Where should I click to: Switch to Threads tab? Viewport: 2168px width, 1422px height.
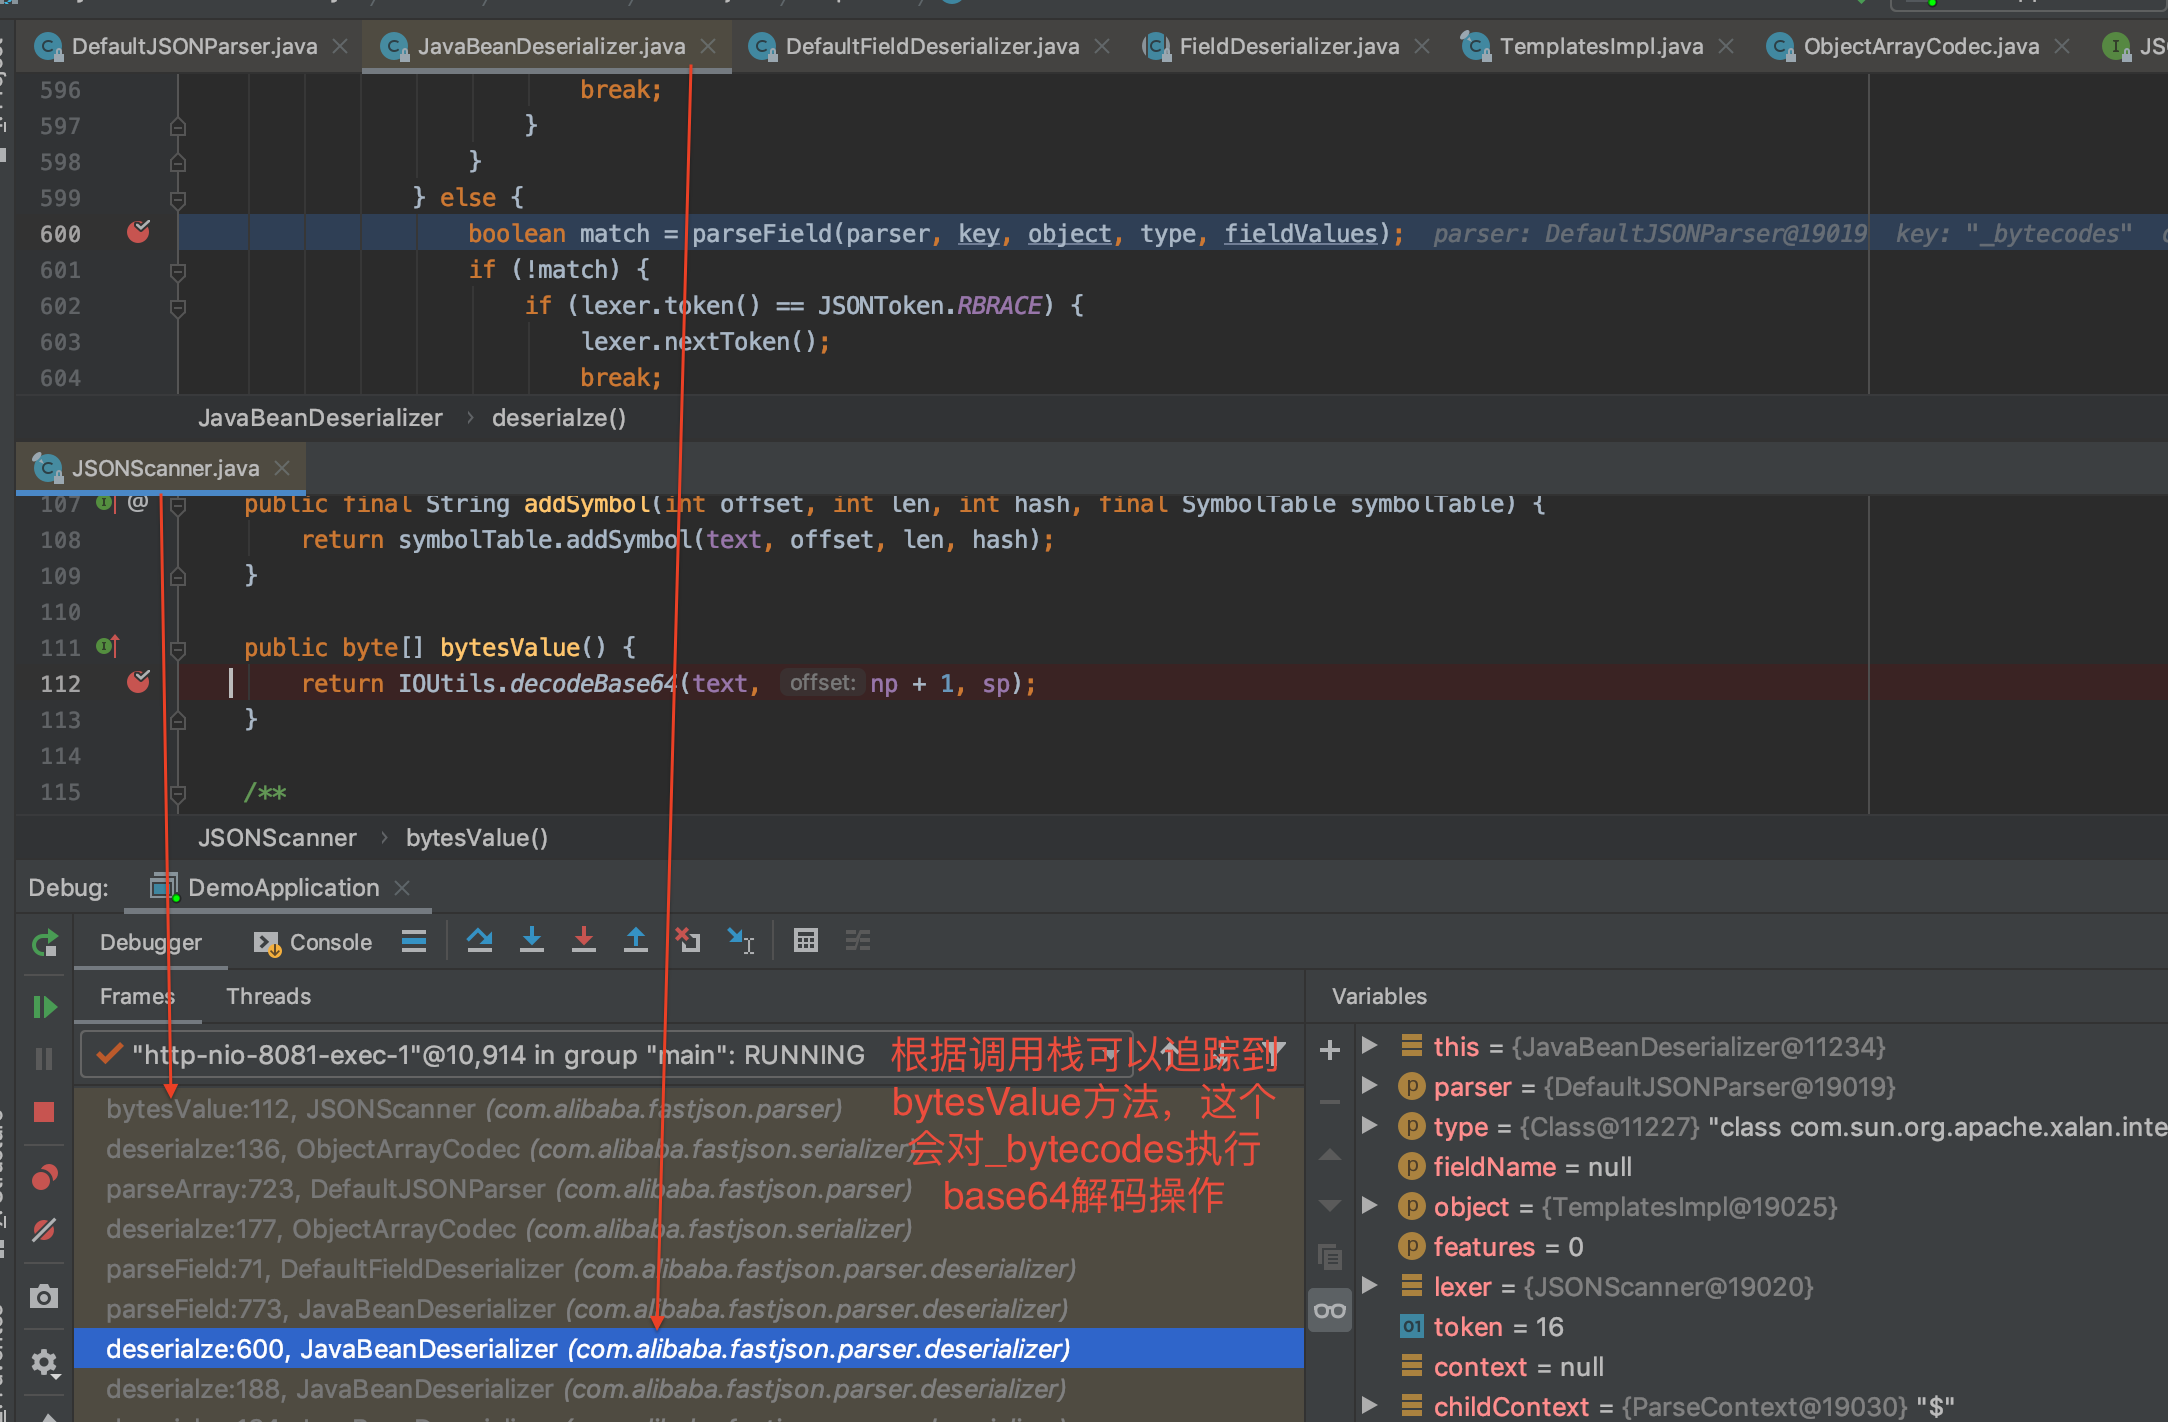pyautogui.click(x=268, y=996)
